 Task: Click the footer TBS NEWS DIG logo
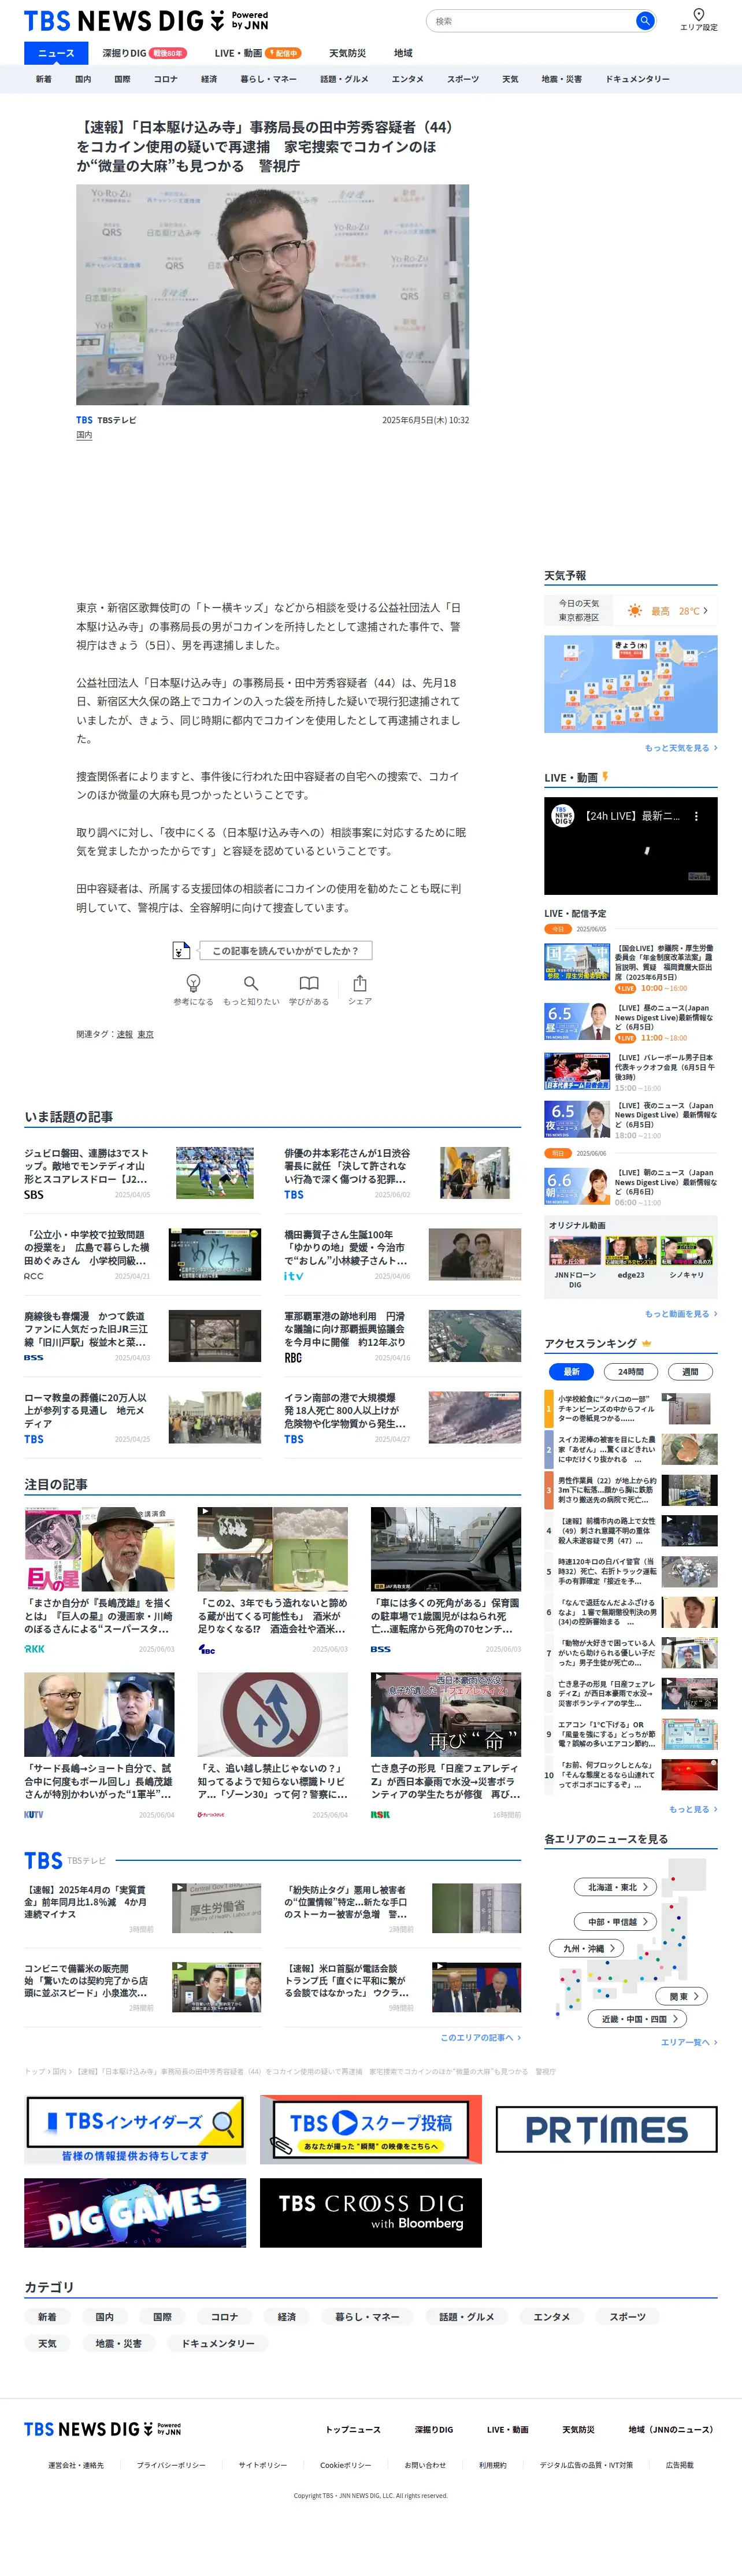(x=103, y=2429)
